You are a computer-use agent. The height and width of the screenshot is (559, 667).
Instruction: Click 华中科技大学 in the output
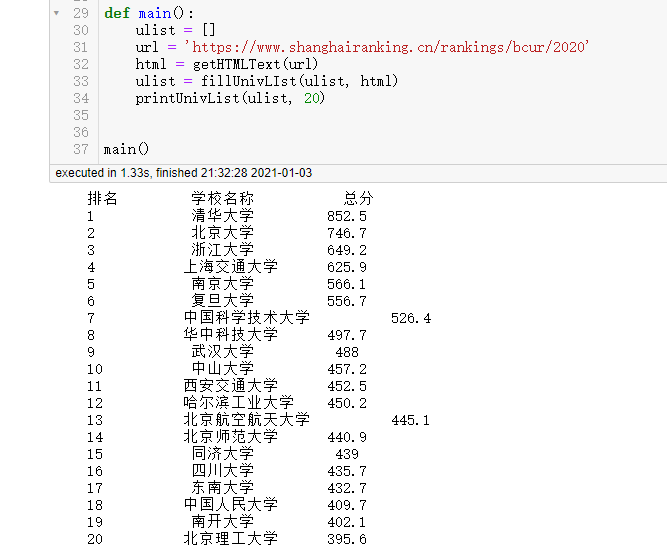(x=231, y=335)
